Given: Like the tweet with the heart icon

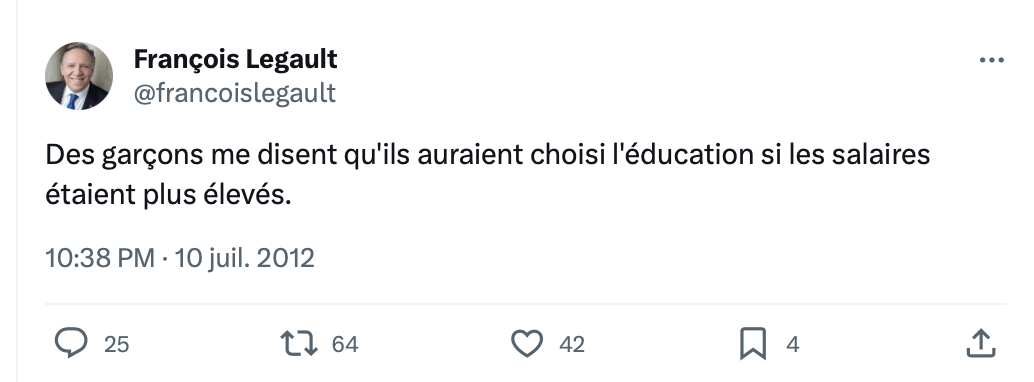Looking at the screenshot, I should (527, 344).
